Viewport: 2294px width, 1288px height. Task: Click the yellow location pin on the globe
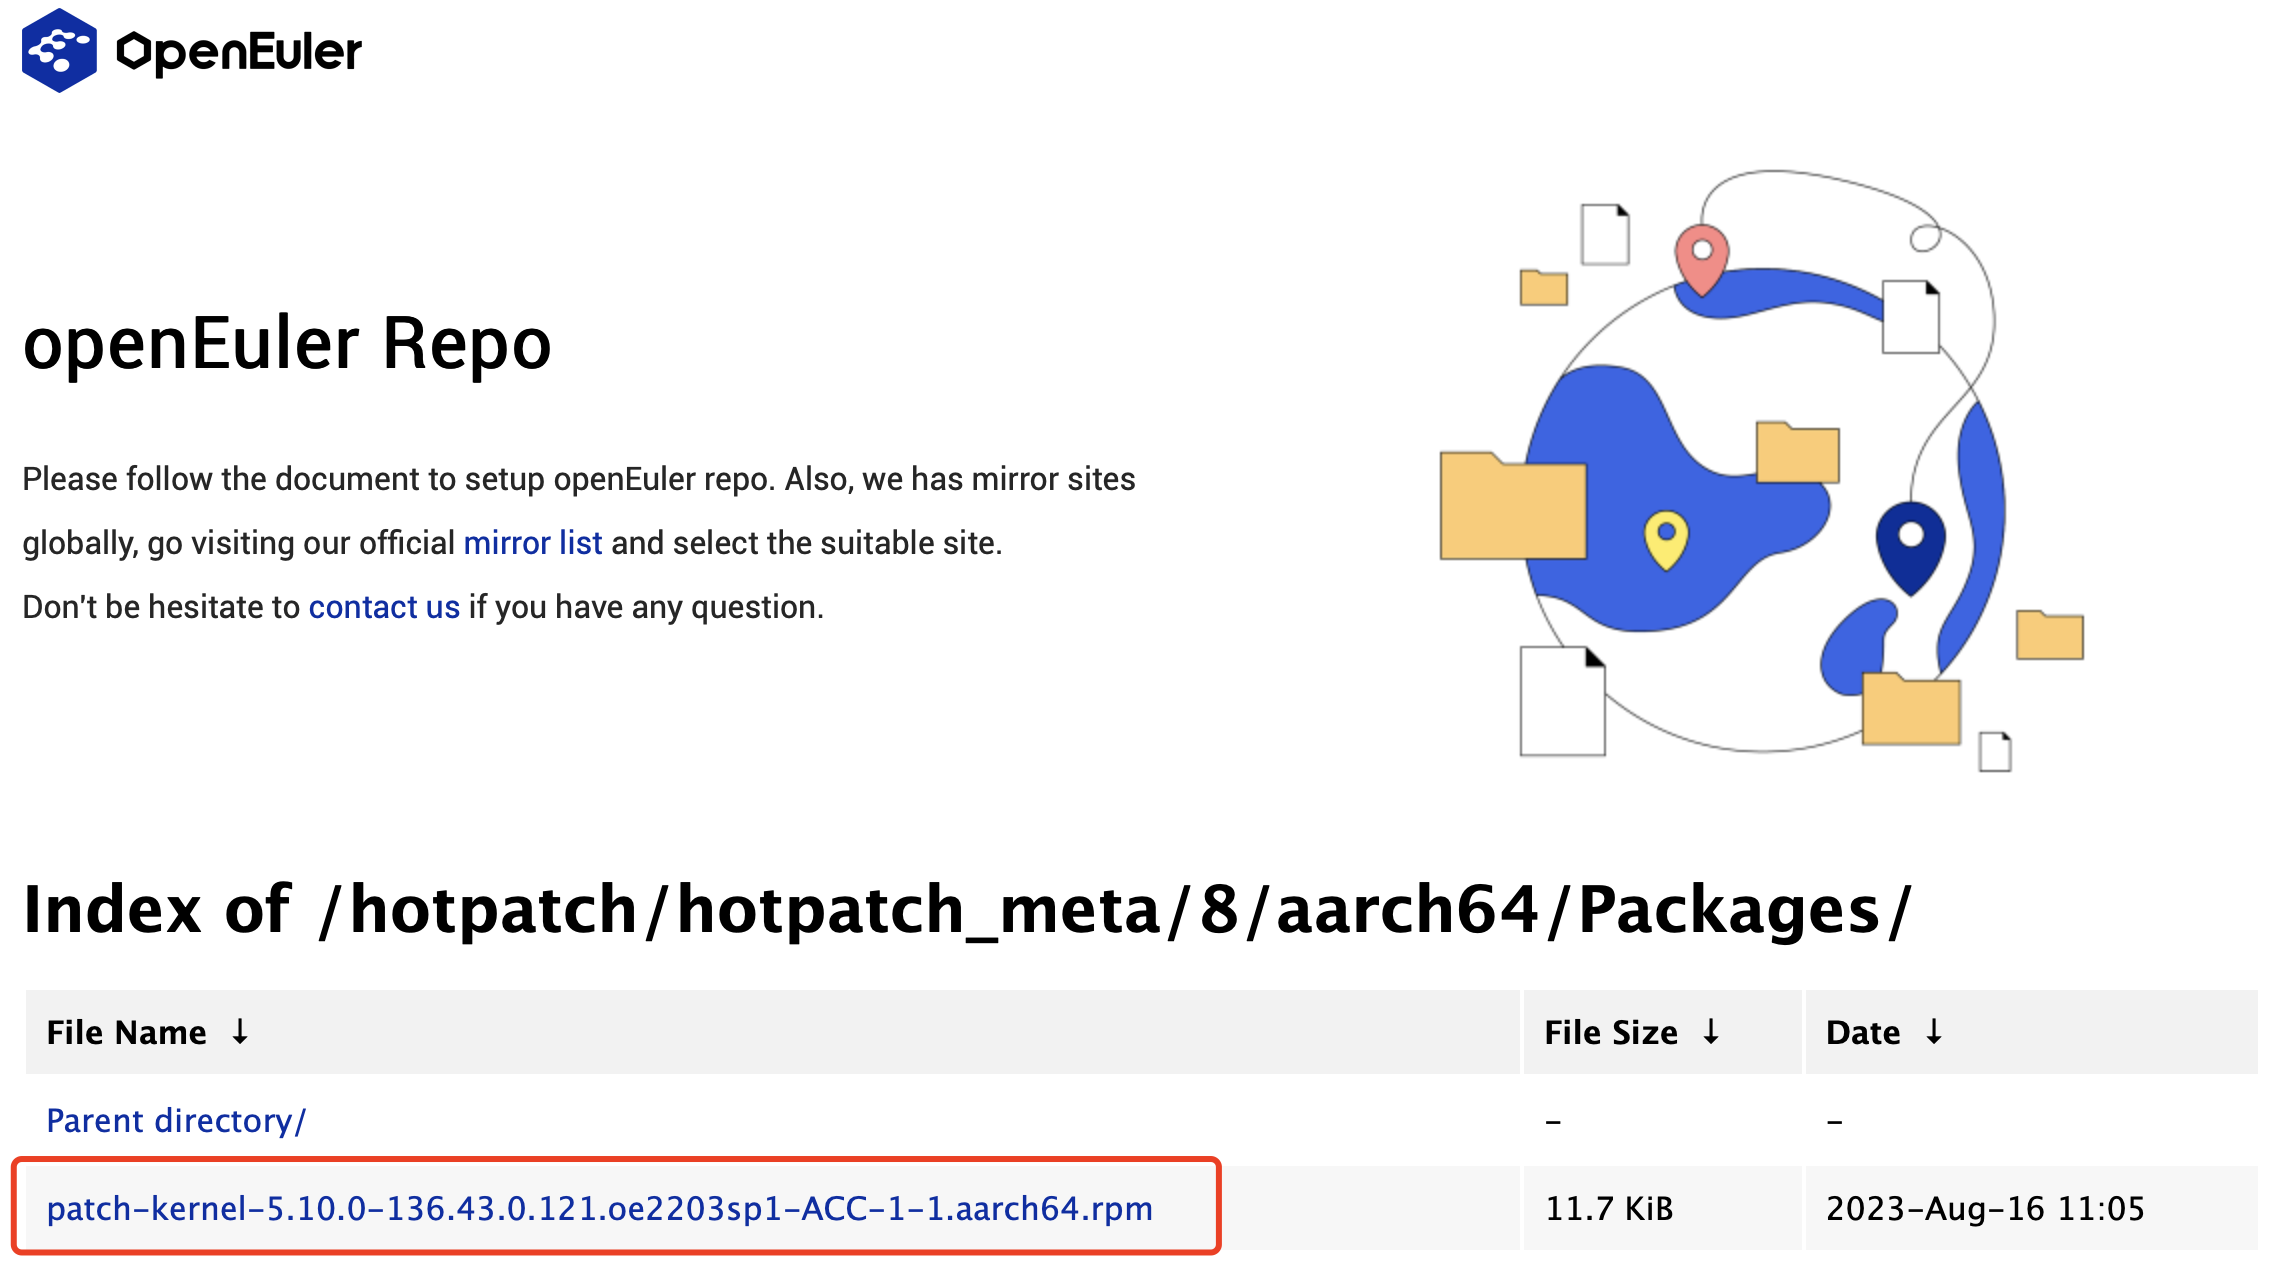[1666, 539]
